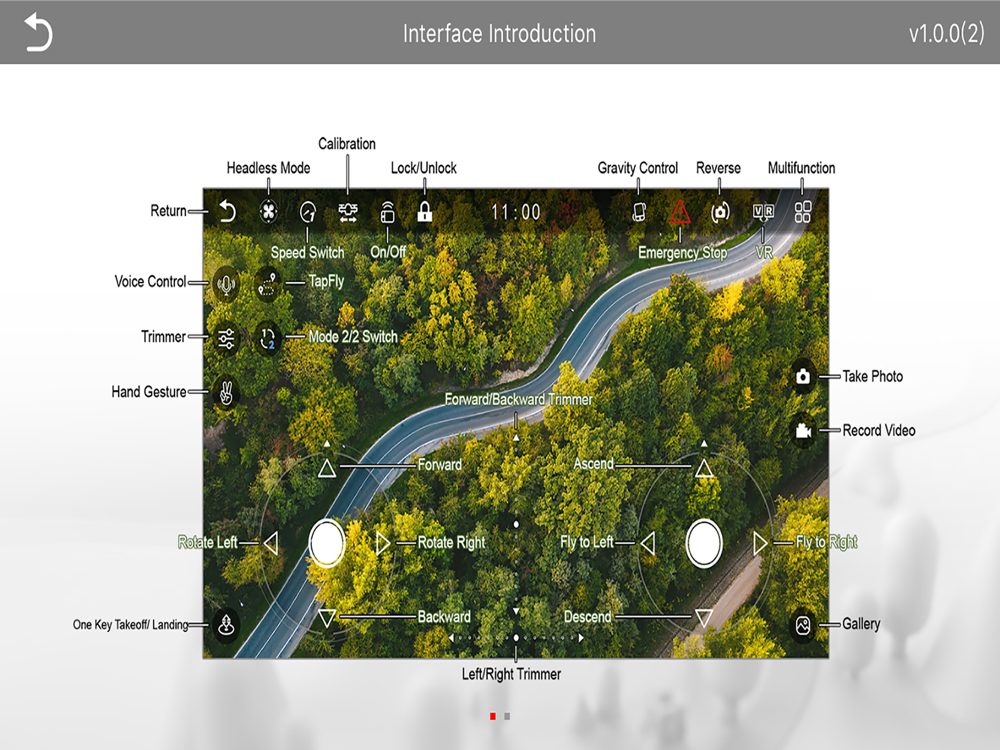Open the Calibration drone icon
1000x750 pixels.
point(348,212)
